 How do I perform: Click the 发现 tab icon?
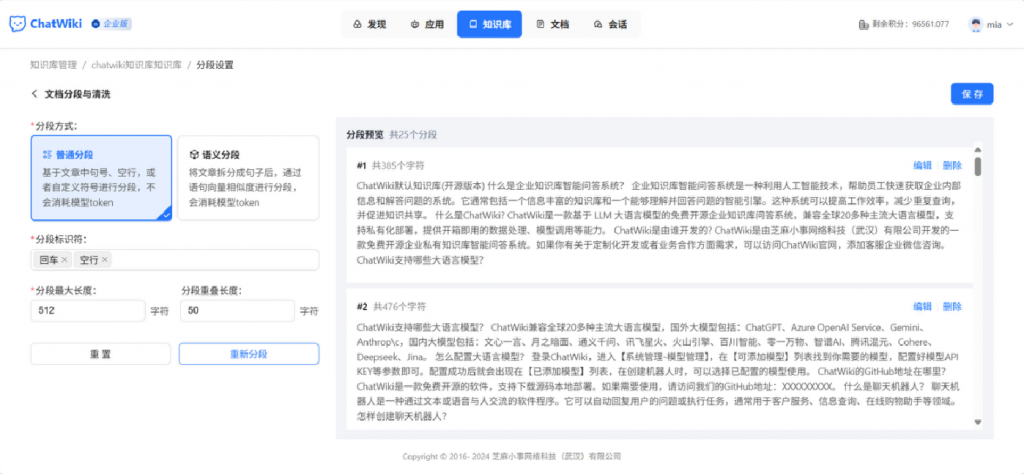tap(357, 25)
